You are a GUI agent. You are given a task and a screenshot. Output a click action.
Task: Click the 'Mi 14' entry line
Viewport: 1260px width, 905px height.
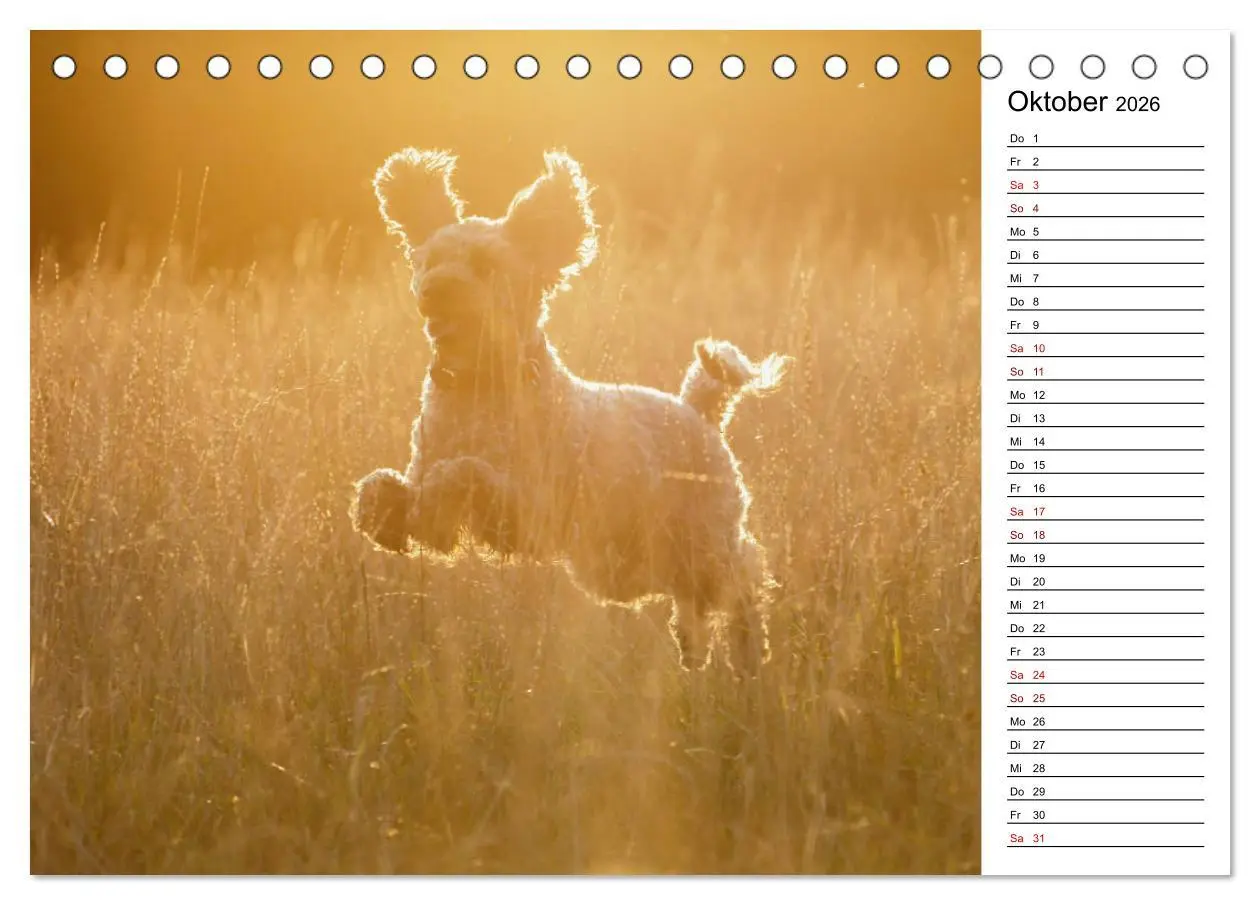1105,441
